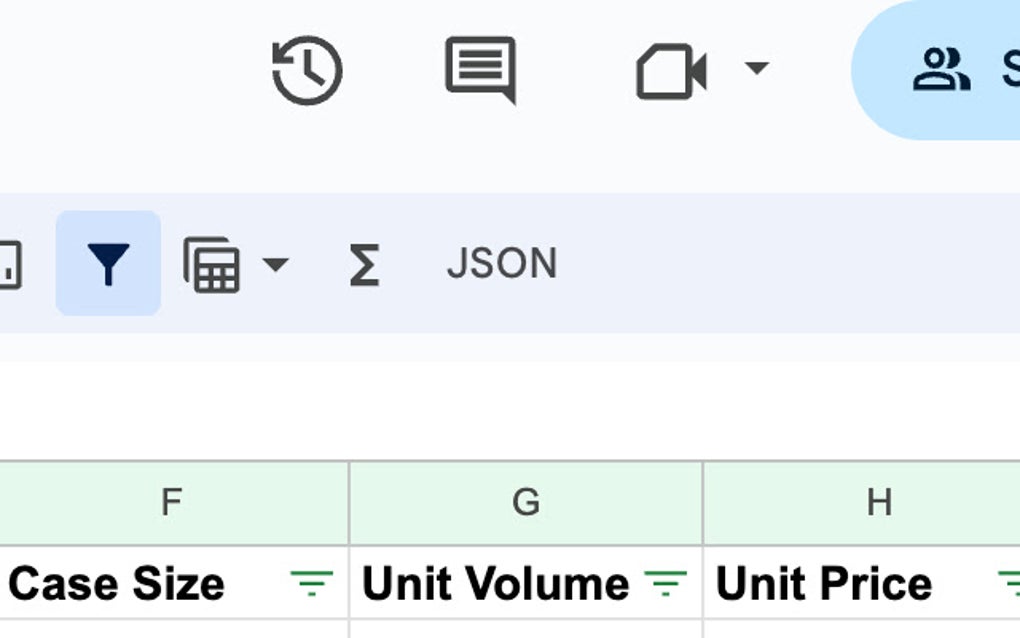This screenshot has width=1020, height=638.
Task: Expand the arrow beside the camera icon
Action: point(757,69)
